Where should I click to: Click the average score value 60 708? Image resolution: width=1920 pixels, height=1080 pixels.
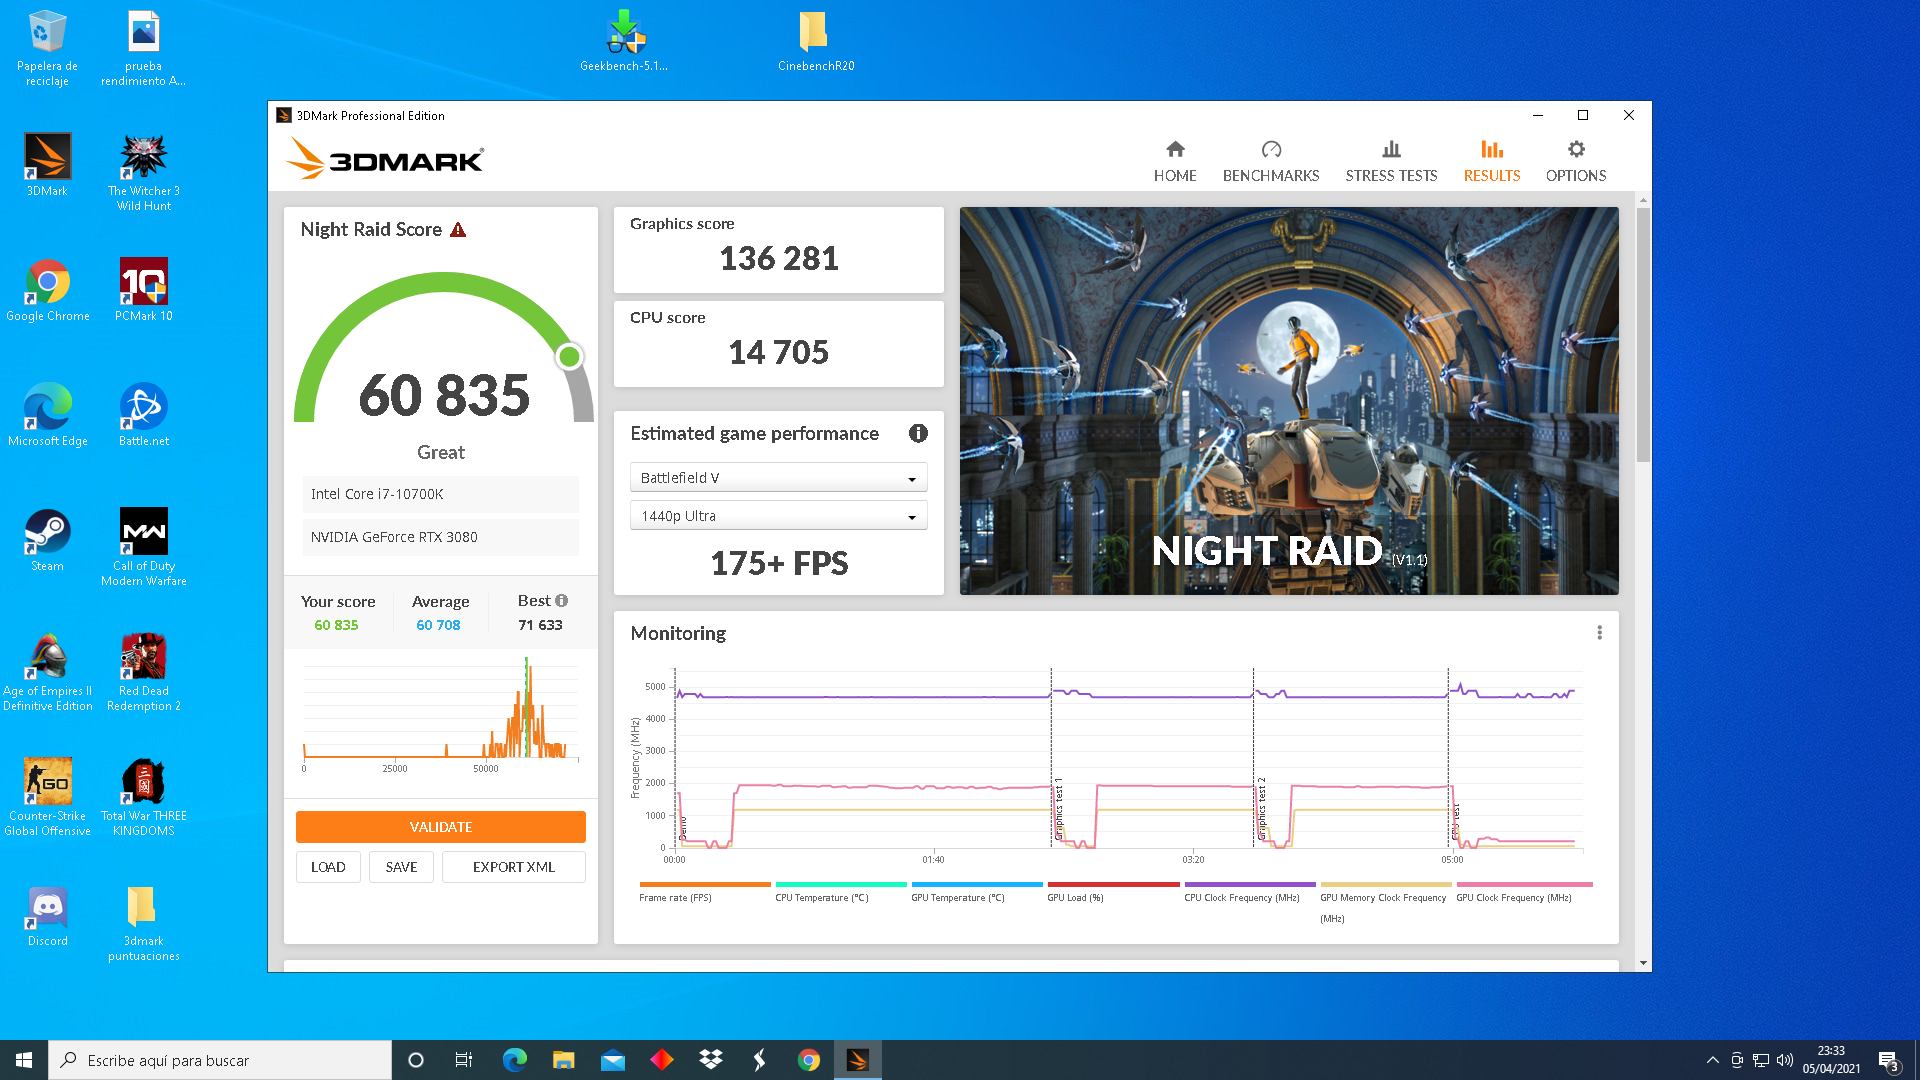coord(438,625)
